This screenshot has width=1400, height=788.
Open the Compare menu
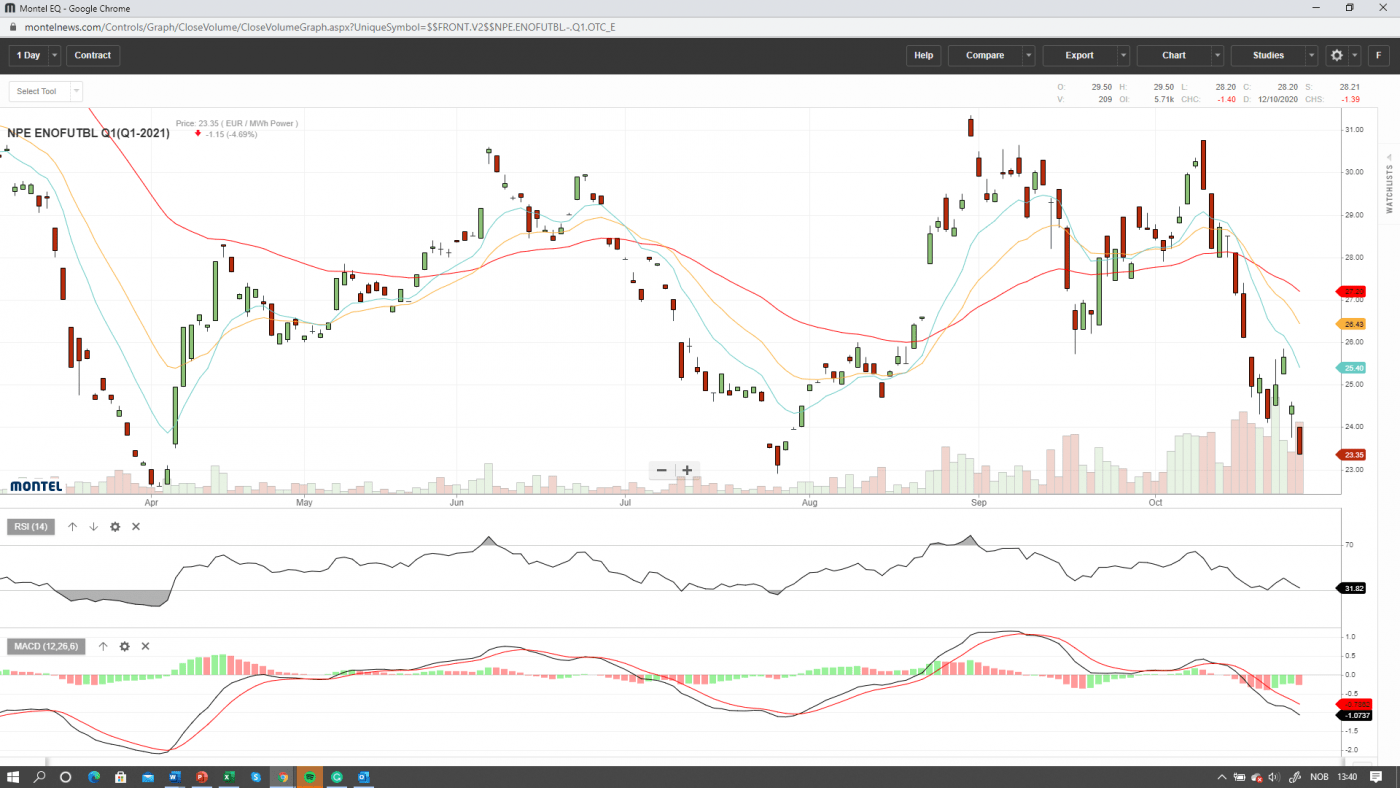click(x=985, y=55)
